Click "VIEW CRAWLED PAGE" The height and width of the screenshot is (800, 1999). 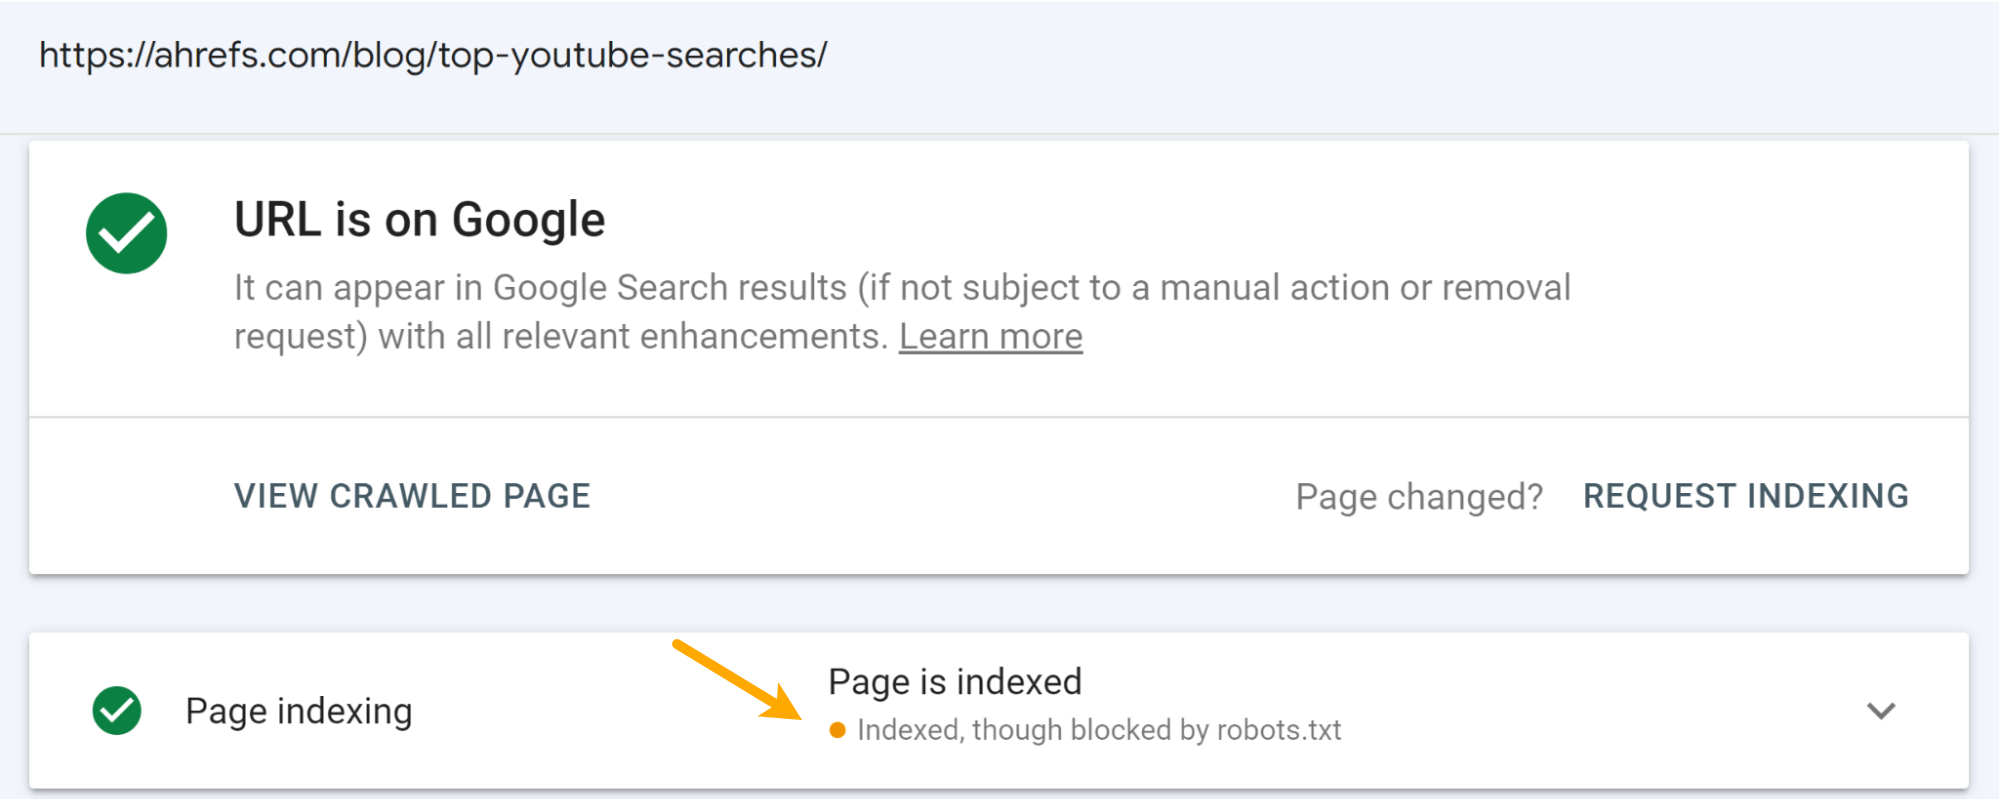pos(411,495)
